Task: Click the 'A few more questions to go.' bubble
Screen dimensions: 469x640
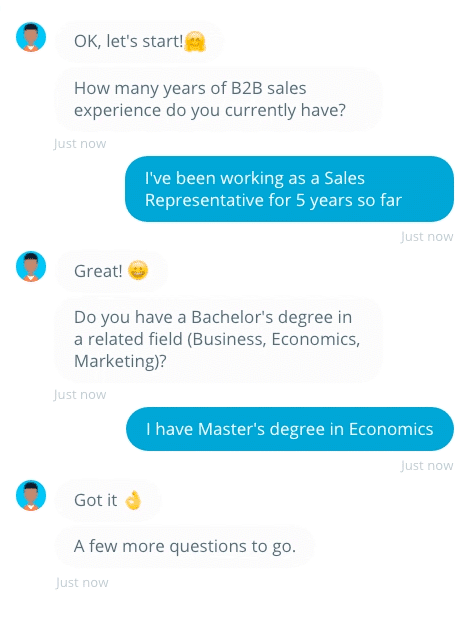Action: [x=184, y=546]
